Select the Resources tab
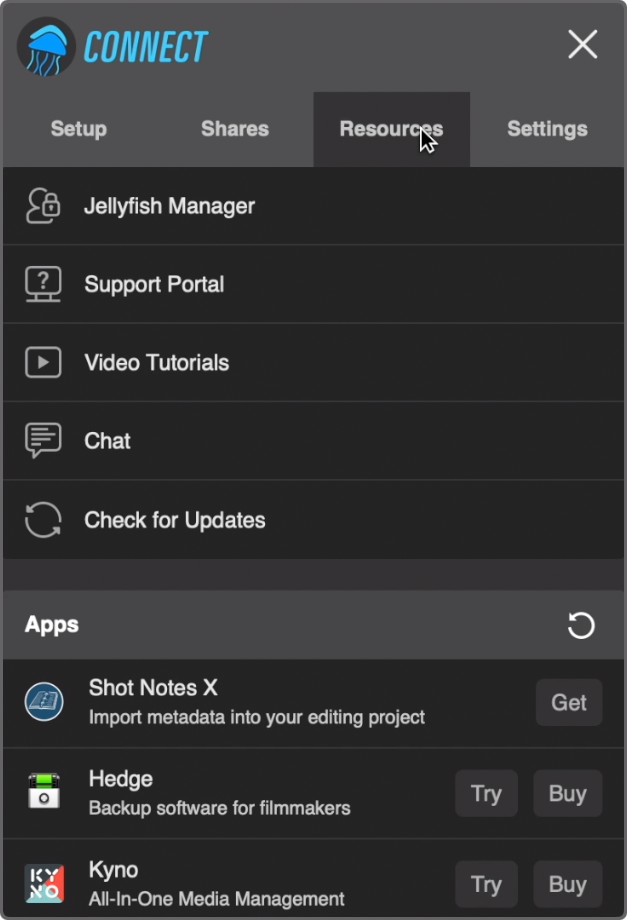This screenshot has height=920, width=627. pyautogui.click(x=391, y=129)
